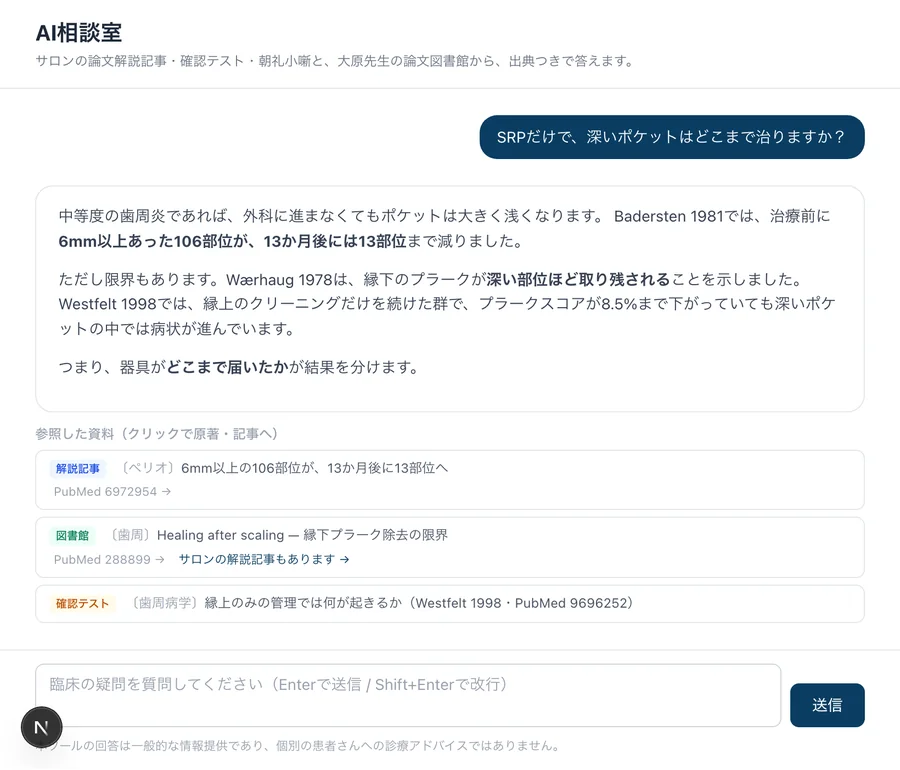
Task: Click the 確認テスト badge tag
Action: (x=82, y=604)
